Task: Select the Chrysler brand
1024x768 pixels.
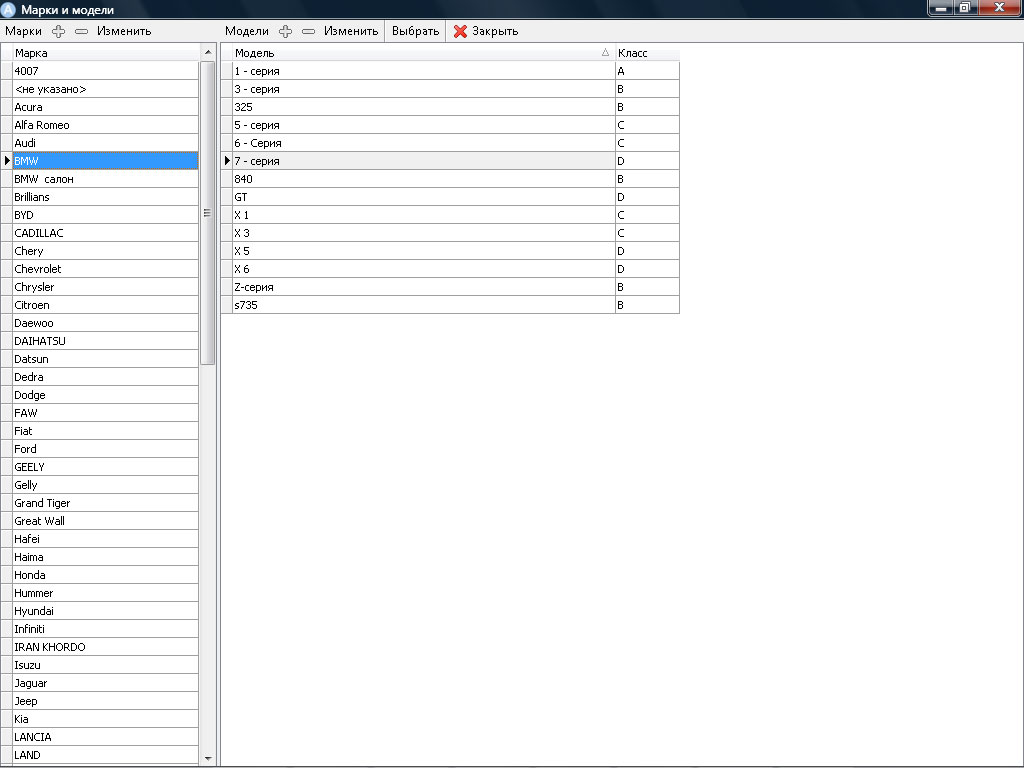Action: [105, 287]
